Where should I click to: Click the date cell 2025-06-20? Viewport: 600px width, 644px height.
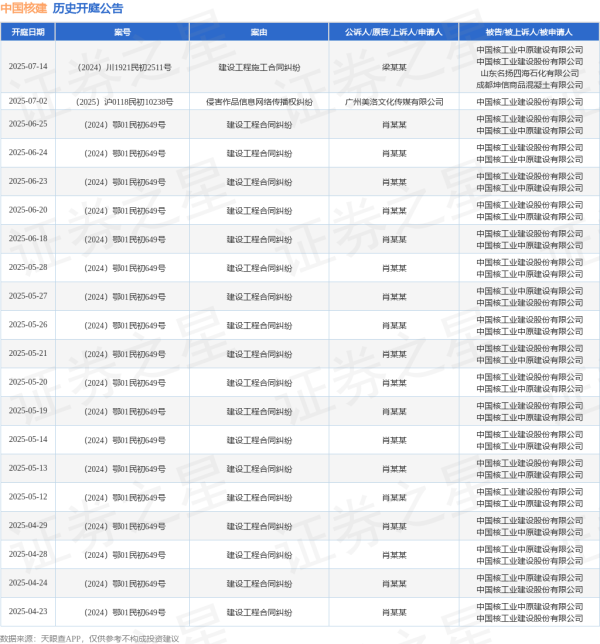point(28,210)
